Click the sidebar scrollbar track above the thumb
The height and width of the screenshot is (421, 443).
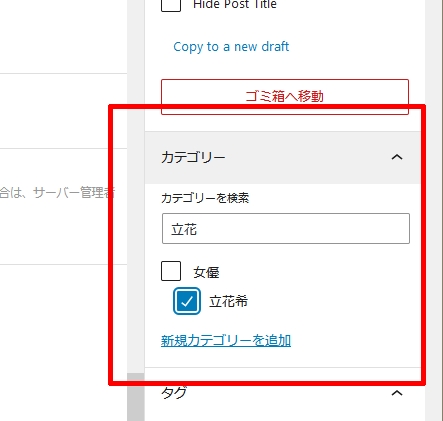(x=136, y=187)
